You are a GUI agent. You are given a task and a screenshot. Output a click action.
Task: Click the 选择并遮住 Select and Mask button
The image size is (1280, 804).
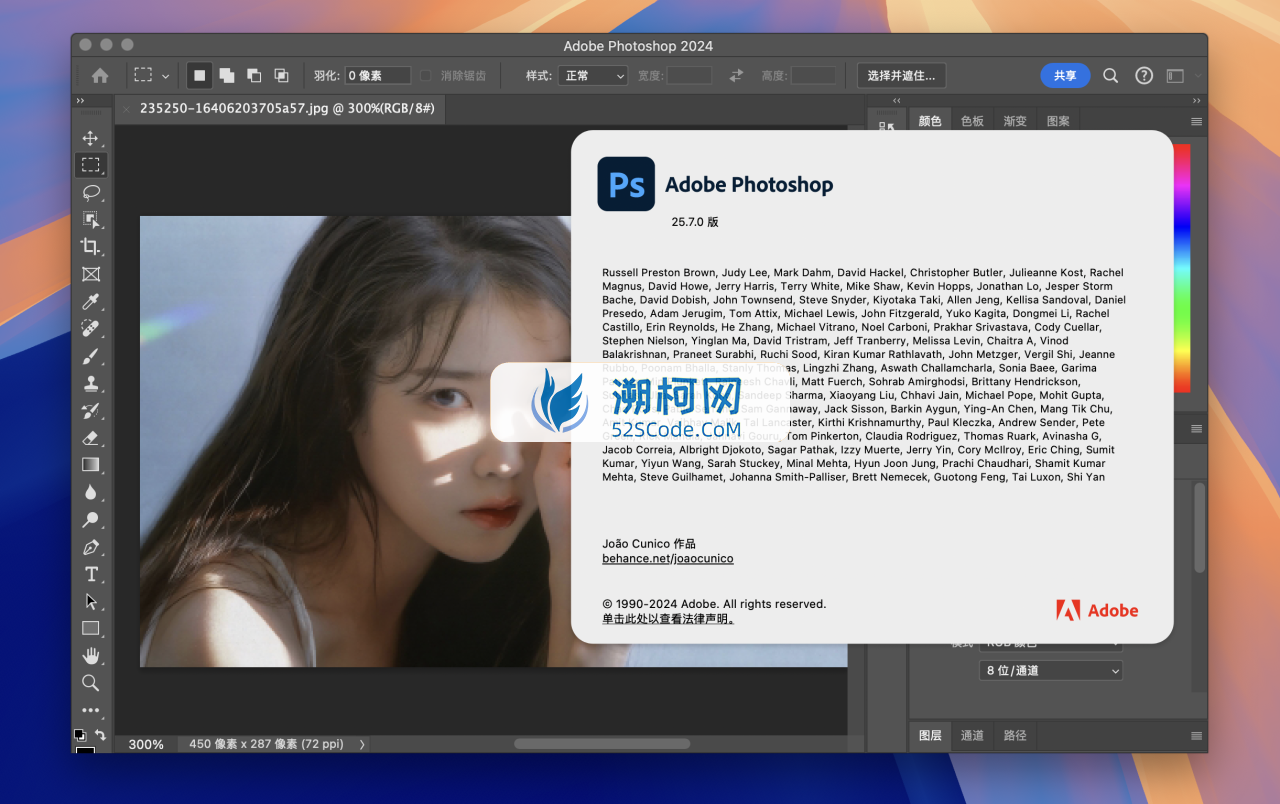pos(901,75)
